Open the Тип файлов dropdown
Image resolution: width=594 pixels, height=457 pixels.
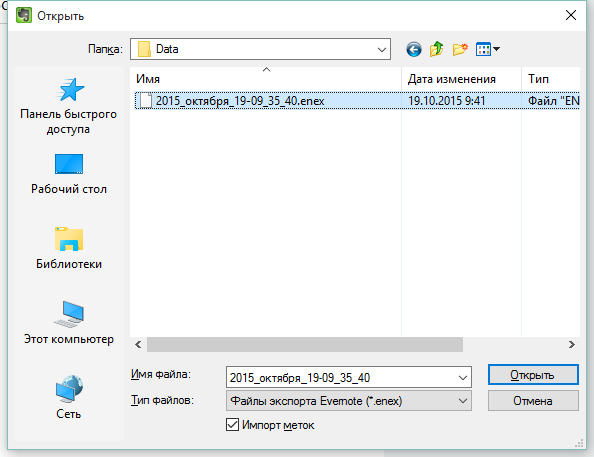click(349, 401)
